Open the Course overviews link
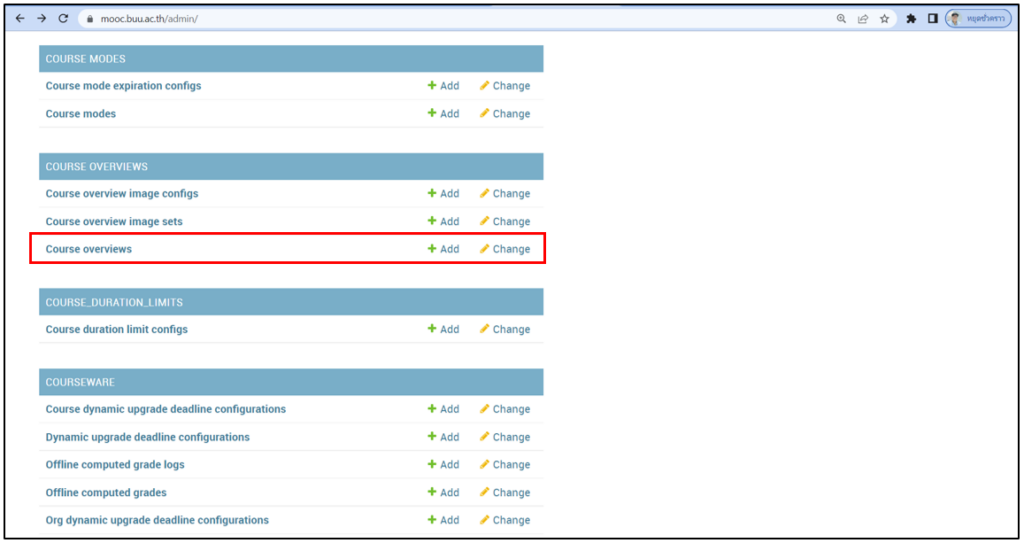 tap(88, 249)
